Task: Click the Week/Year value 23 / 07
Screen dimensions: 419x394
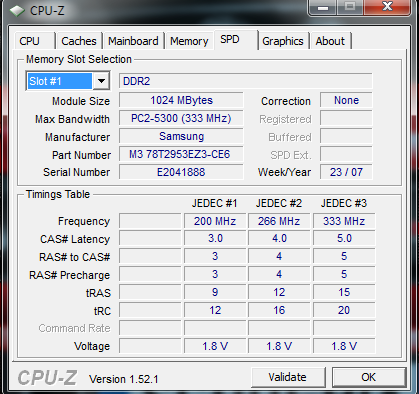Action: 346,172
